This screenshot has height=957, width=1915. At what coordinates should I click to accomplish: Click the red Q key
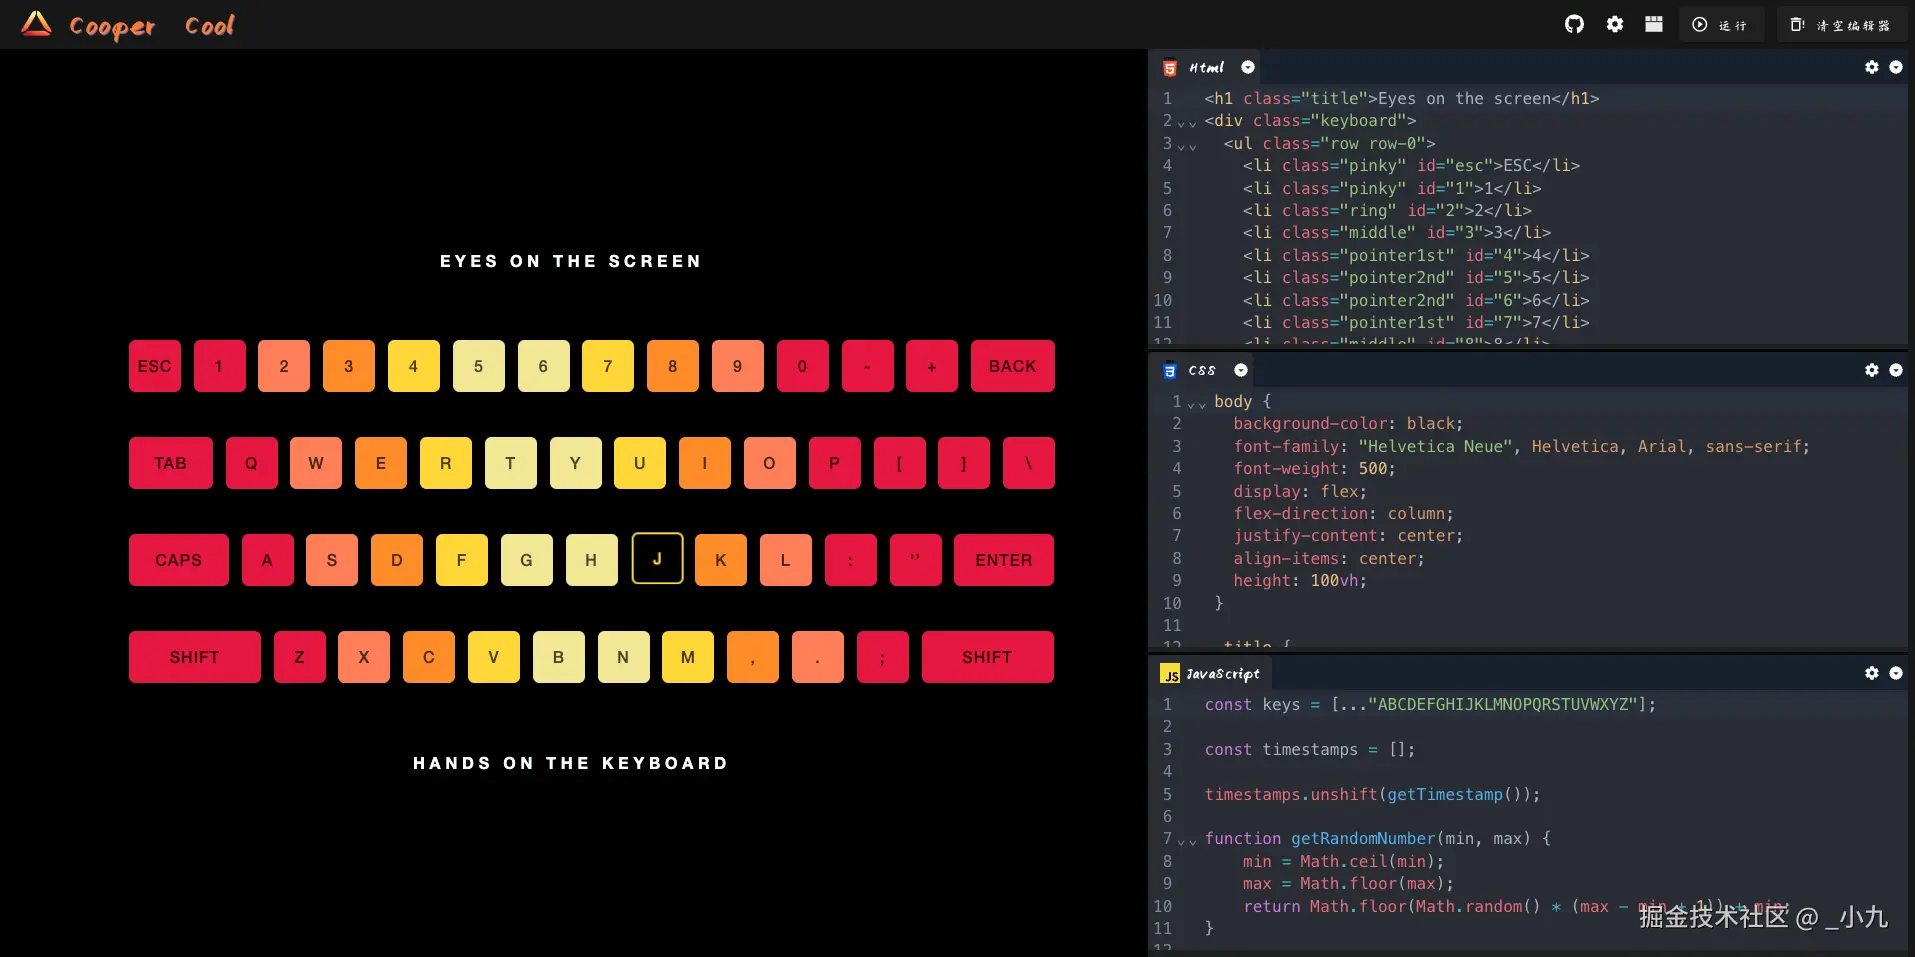(251, 463)
